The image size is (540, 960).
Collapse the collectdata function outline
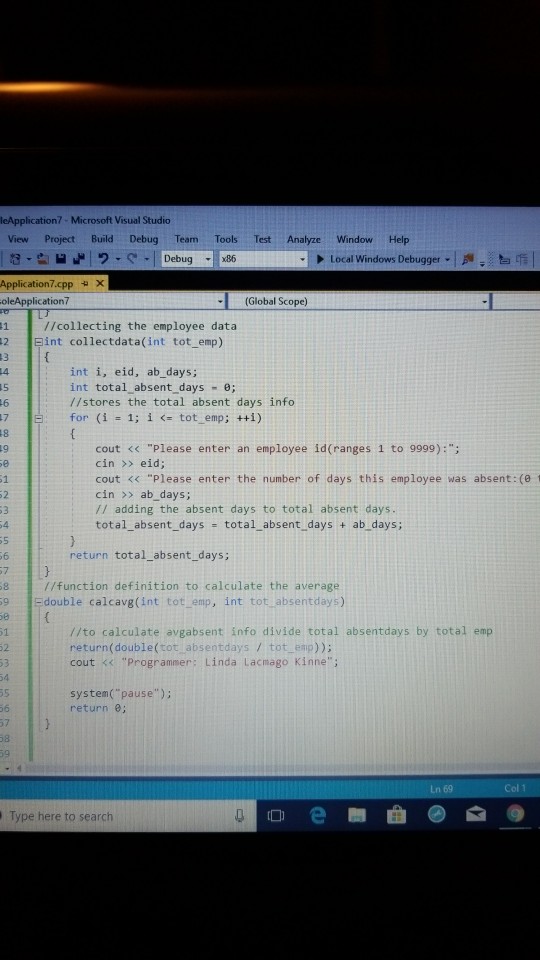[39, 342]
